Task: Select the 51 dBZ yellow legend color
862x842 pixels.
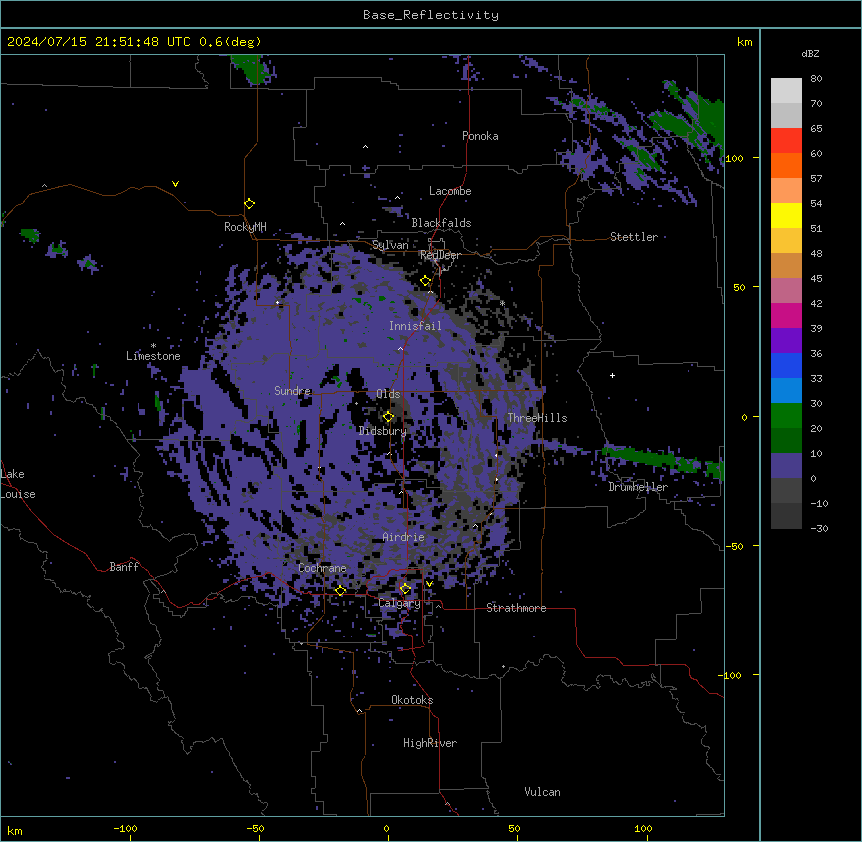Action: pyautogui.click(x=786, y=215)
